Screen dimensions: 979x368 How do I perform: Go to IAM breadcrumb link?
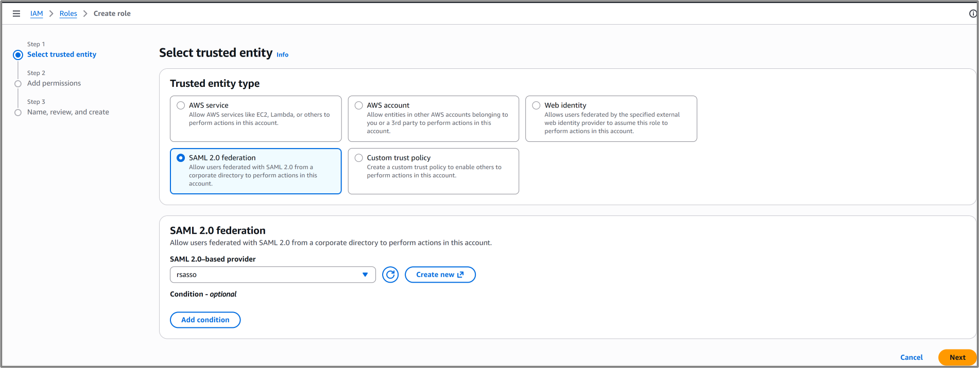pyautogui.click(x=36, y=13)
